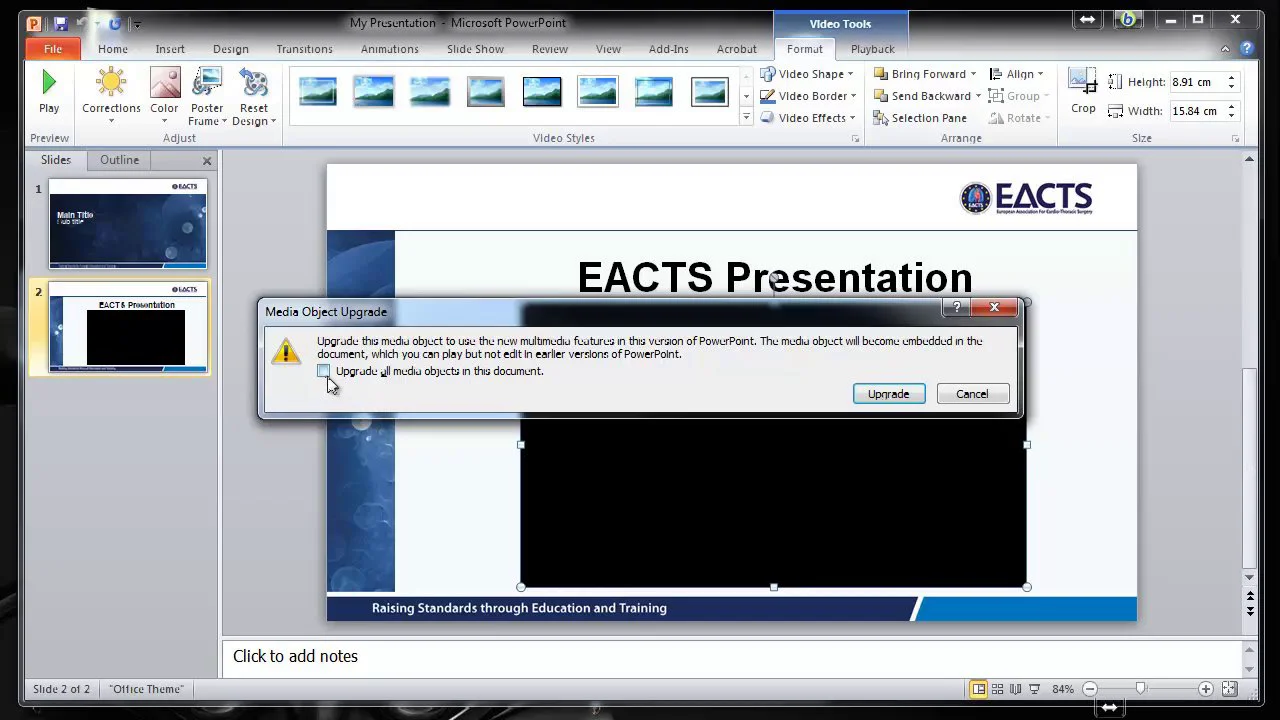Screen dimensions: 1280x720
Task: Adjust the zoom slider in status bar
Action: pyautogui.click(x=1141, y=689)
